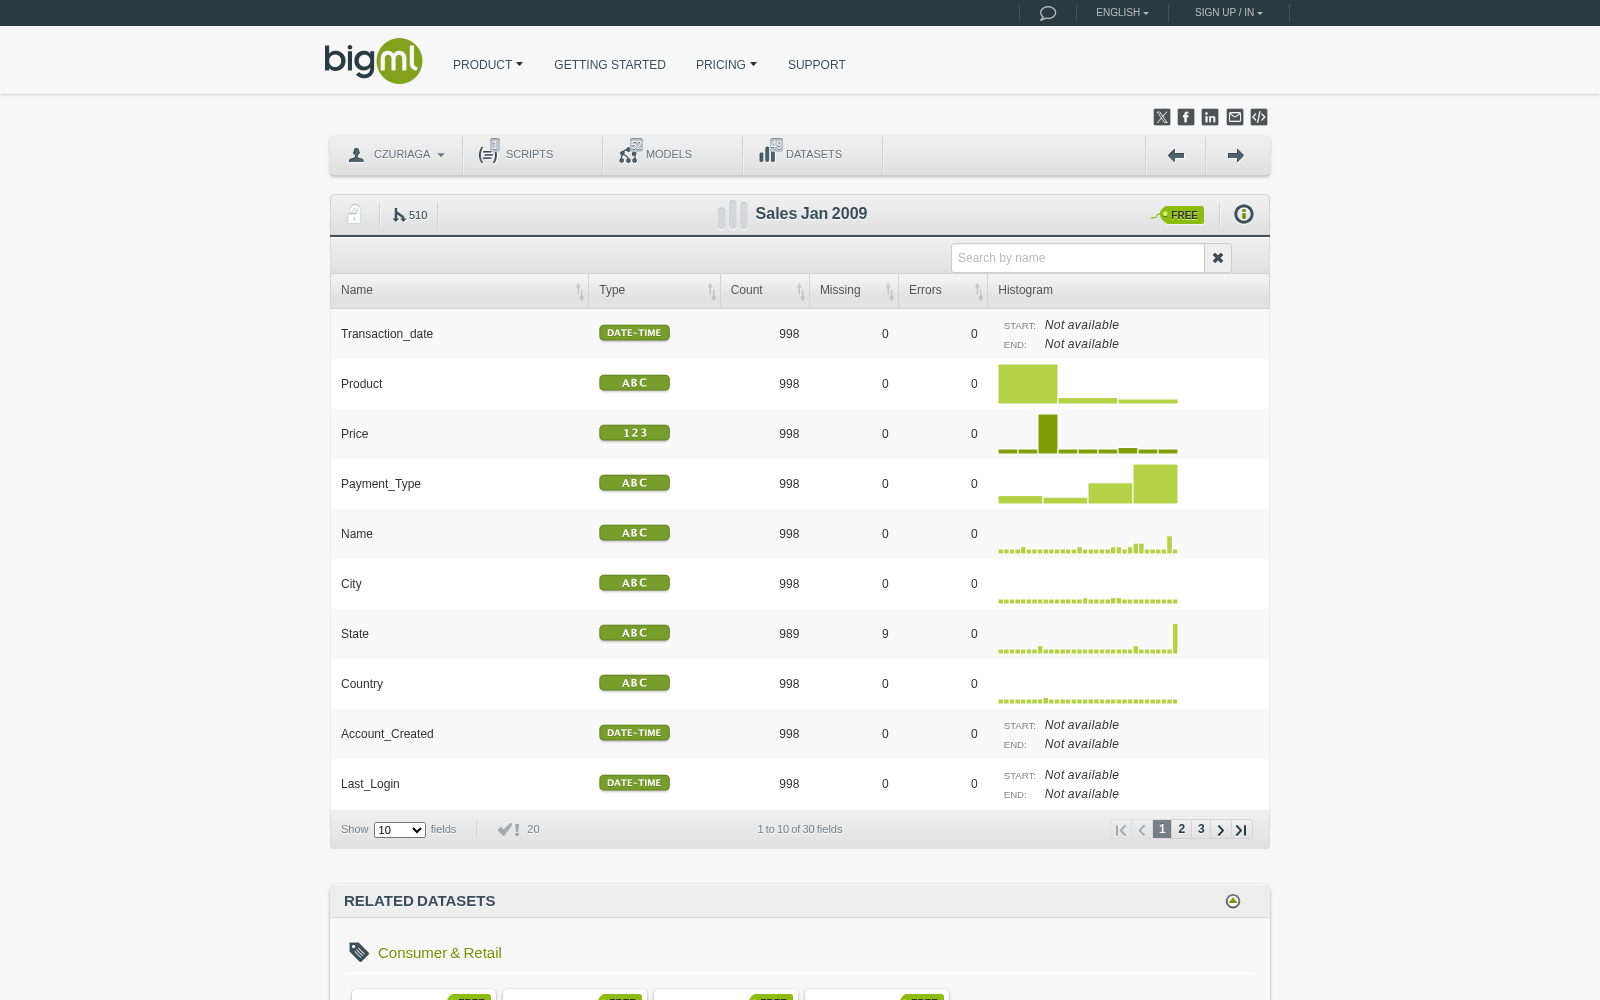This screenshot has height=1000, width=1600.
Task: Click the Account_Created field name
Action: 387,734
